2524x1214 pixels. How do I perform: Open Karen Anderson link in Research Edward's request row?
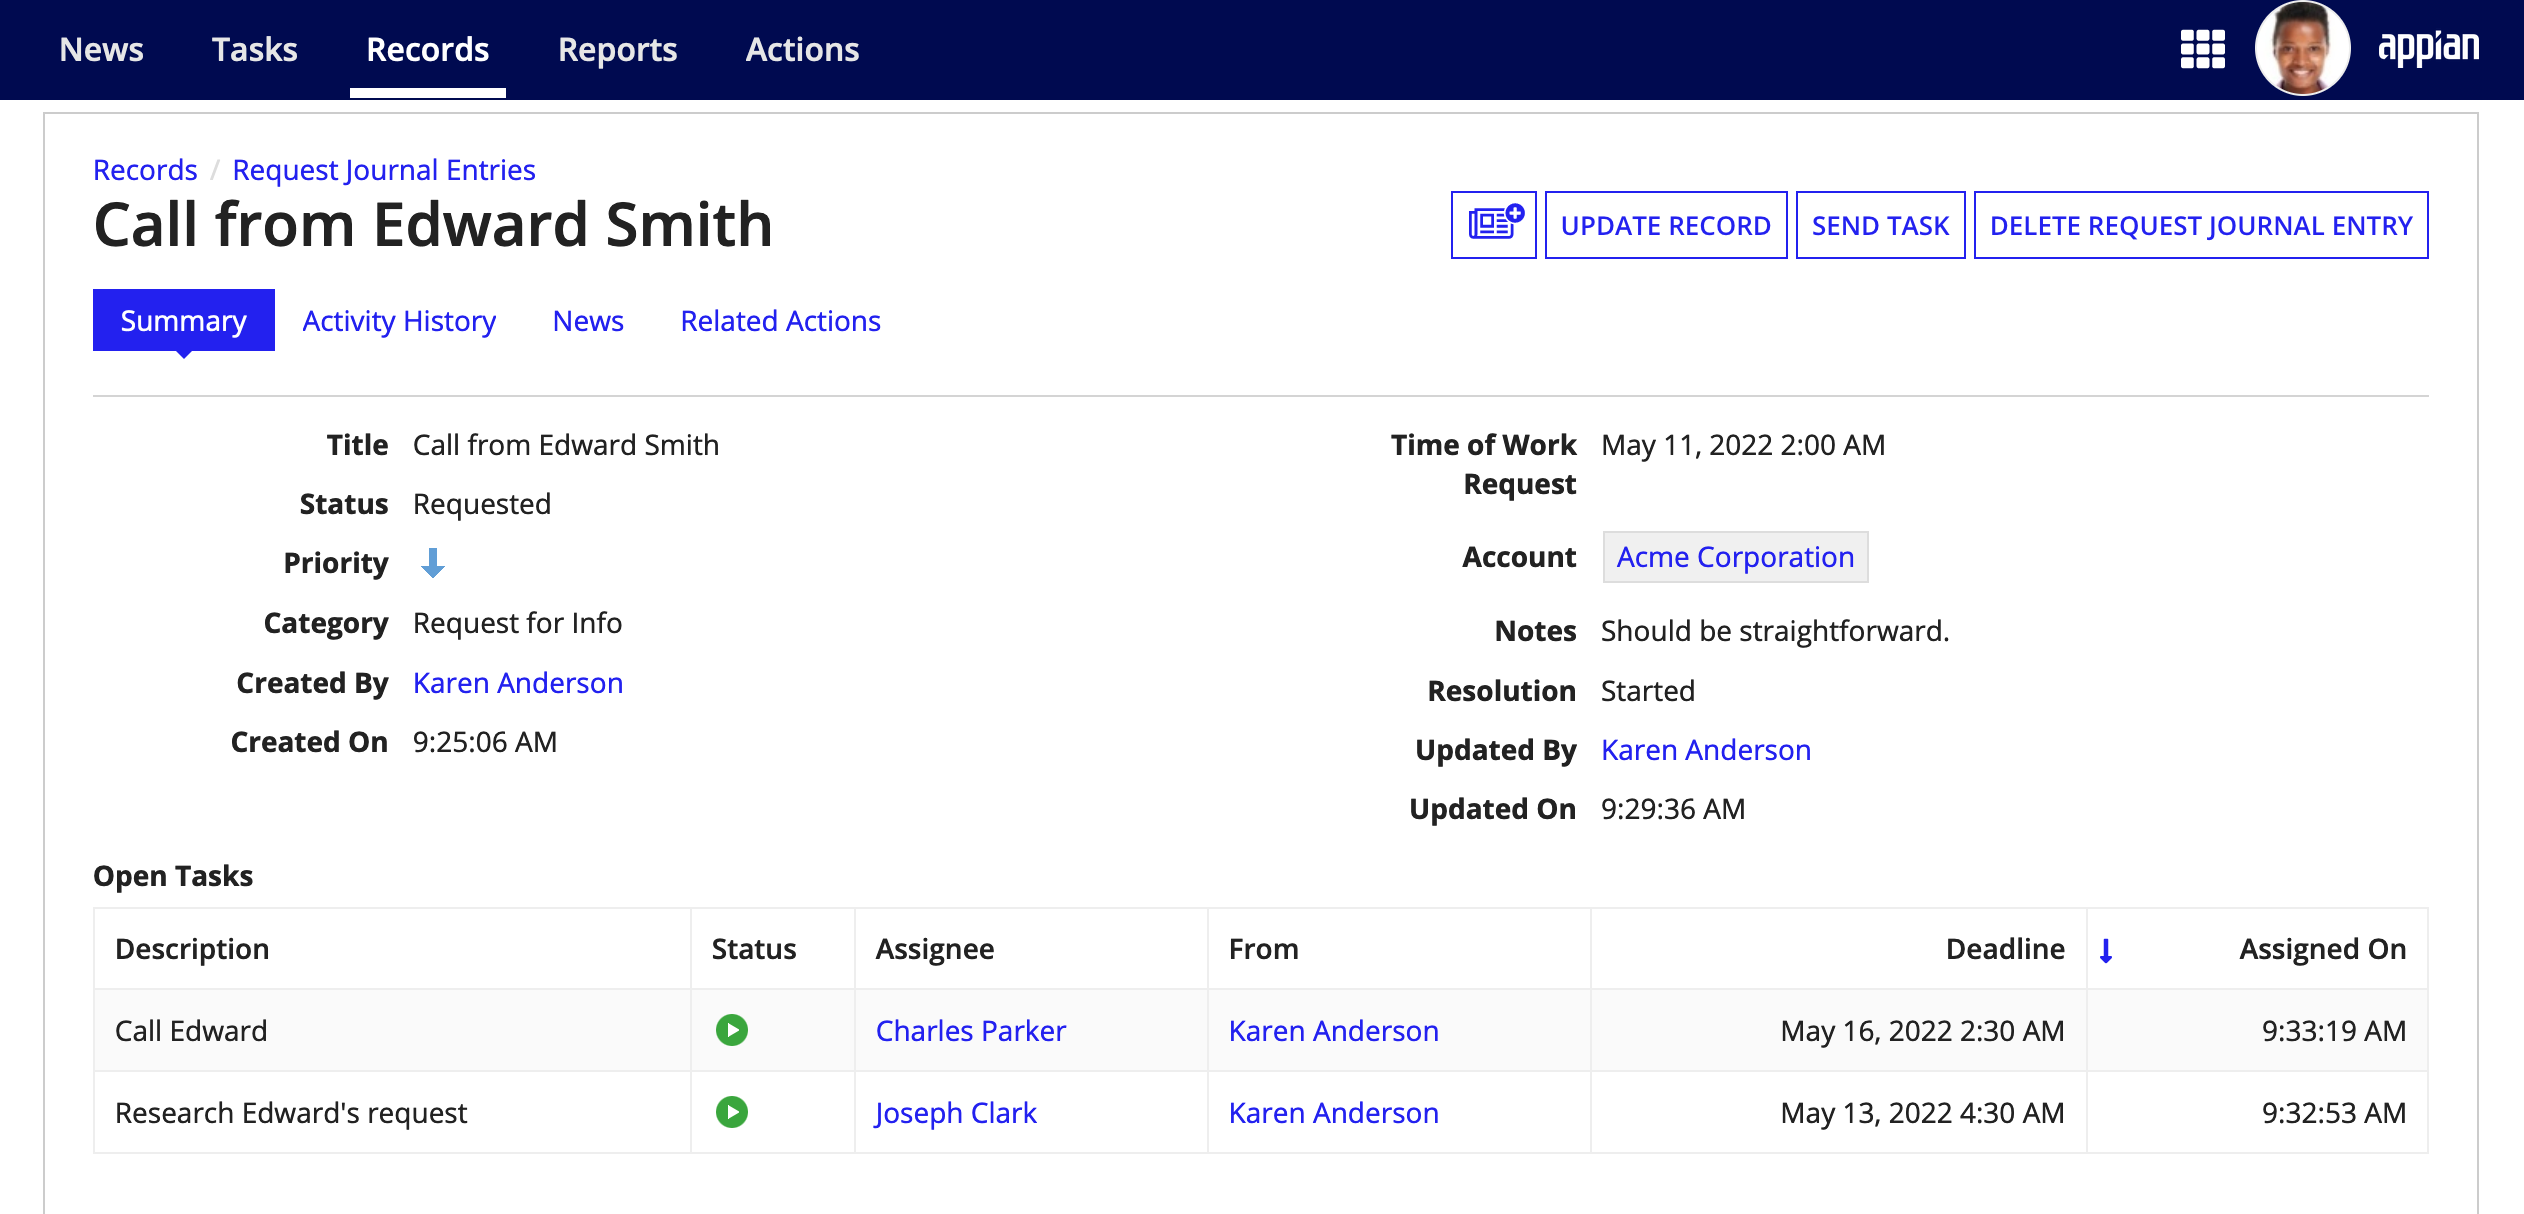point(1333,1113)
